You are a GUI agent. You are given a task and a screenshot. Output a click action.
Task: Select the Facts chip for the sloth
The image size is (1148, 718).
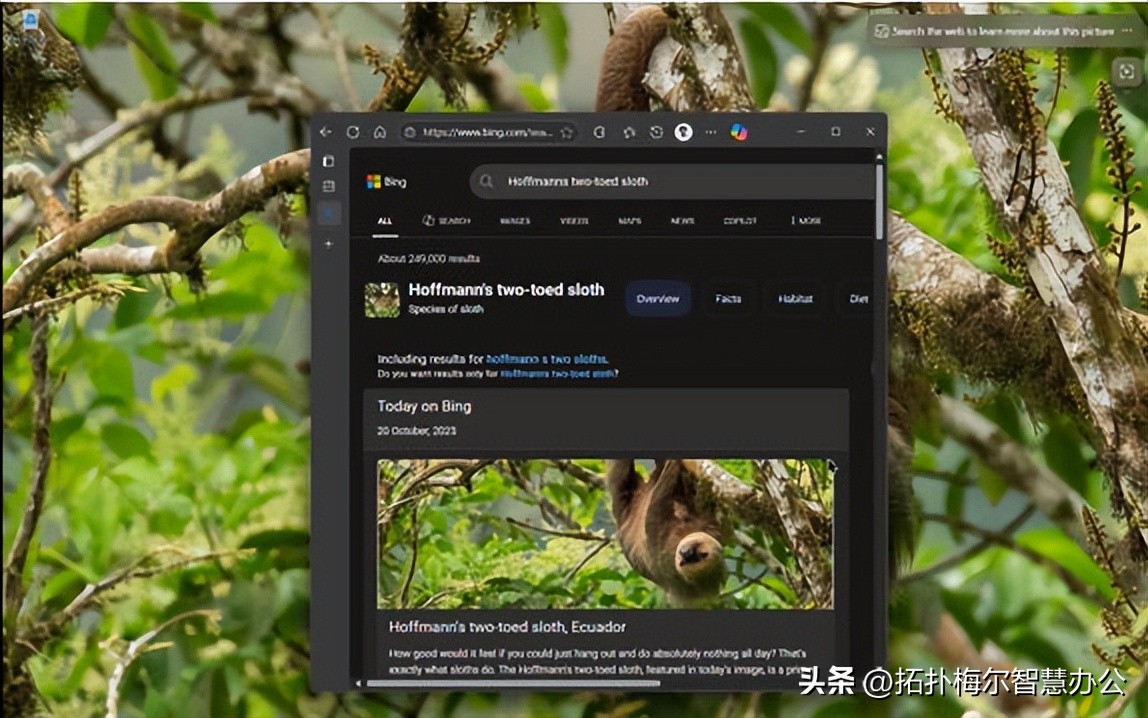pos(728,299)
